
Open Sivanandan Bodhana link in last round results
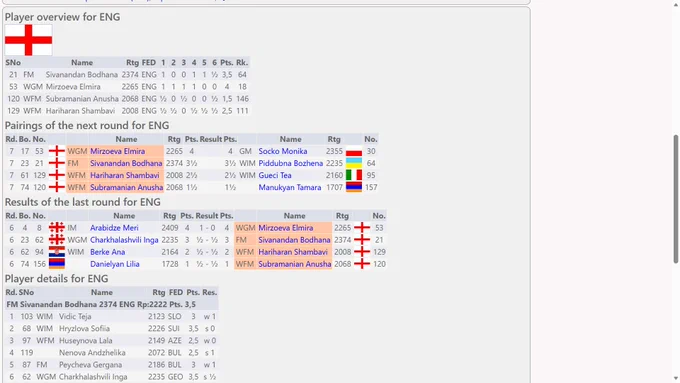point(294,240)
